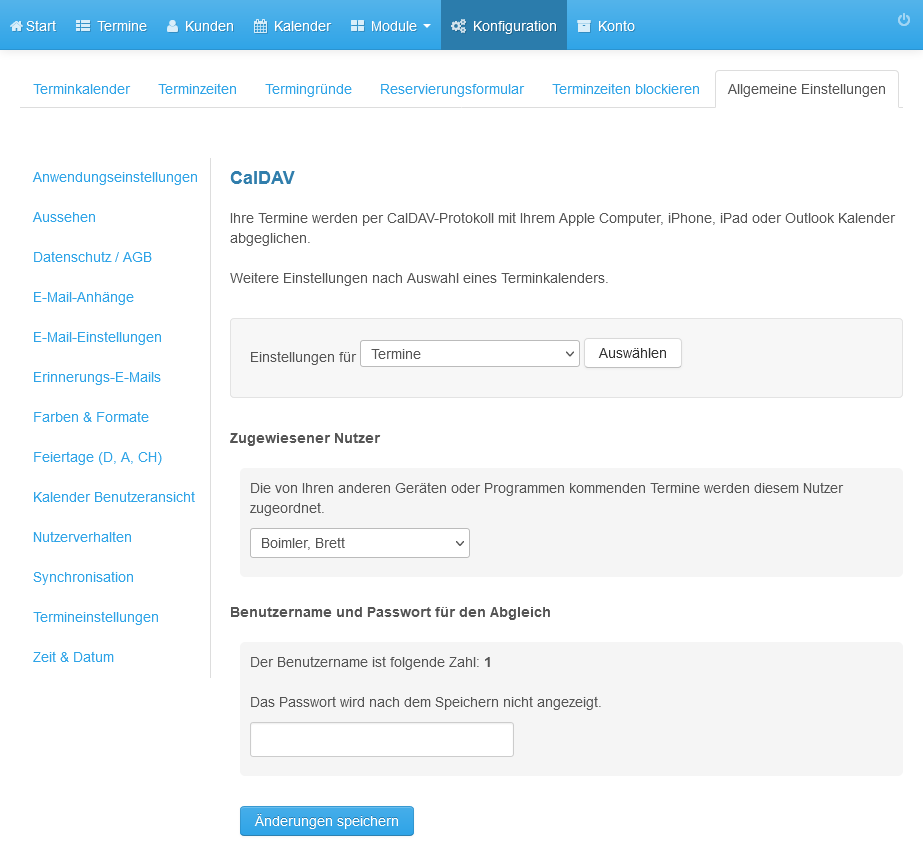
Task: Open Konto in the top navigation
Action: click(x=606, y=26)
